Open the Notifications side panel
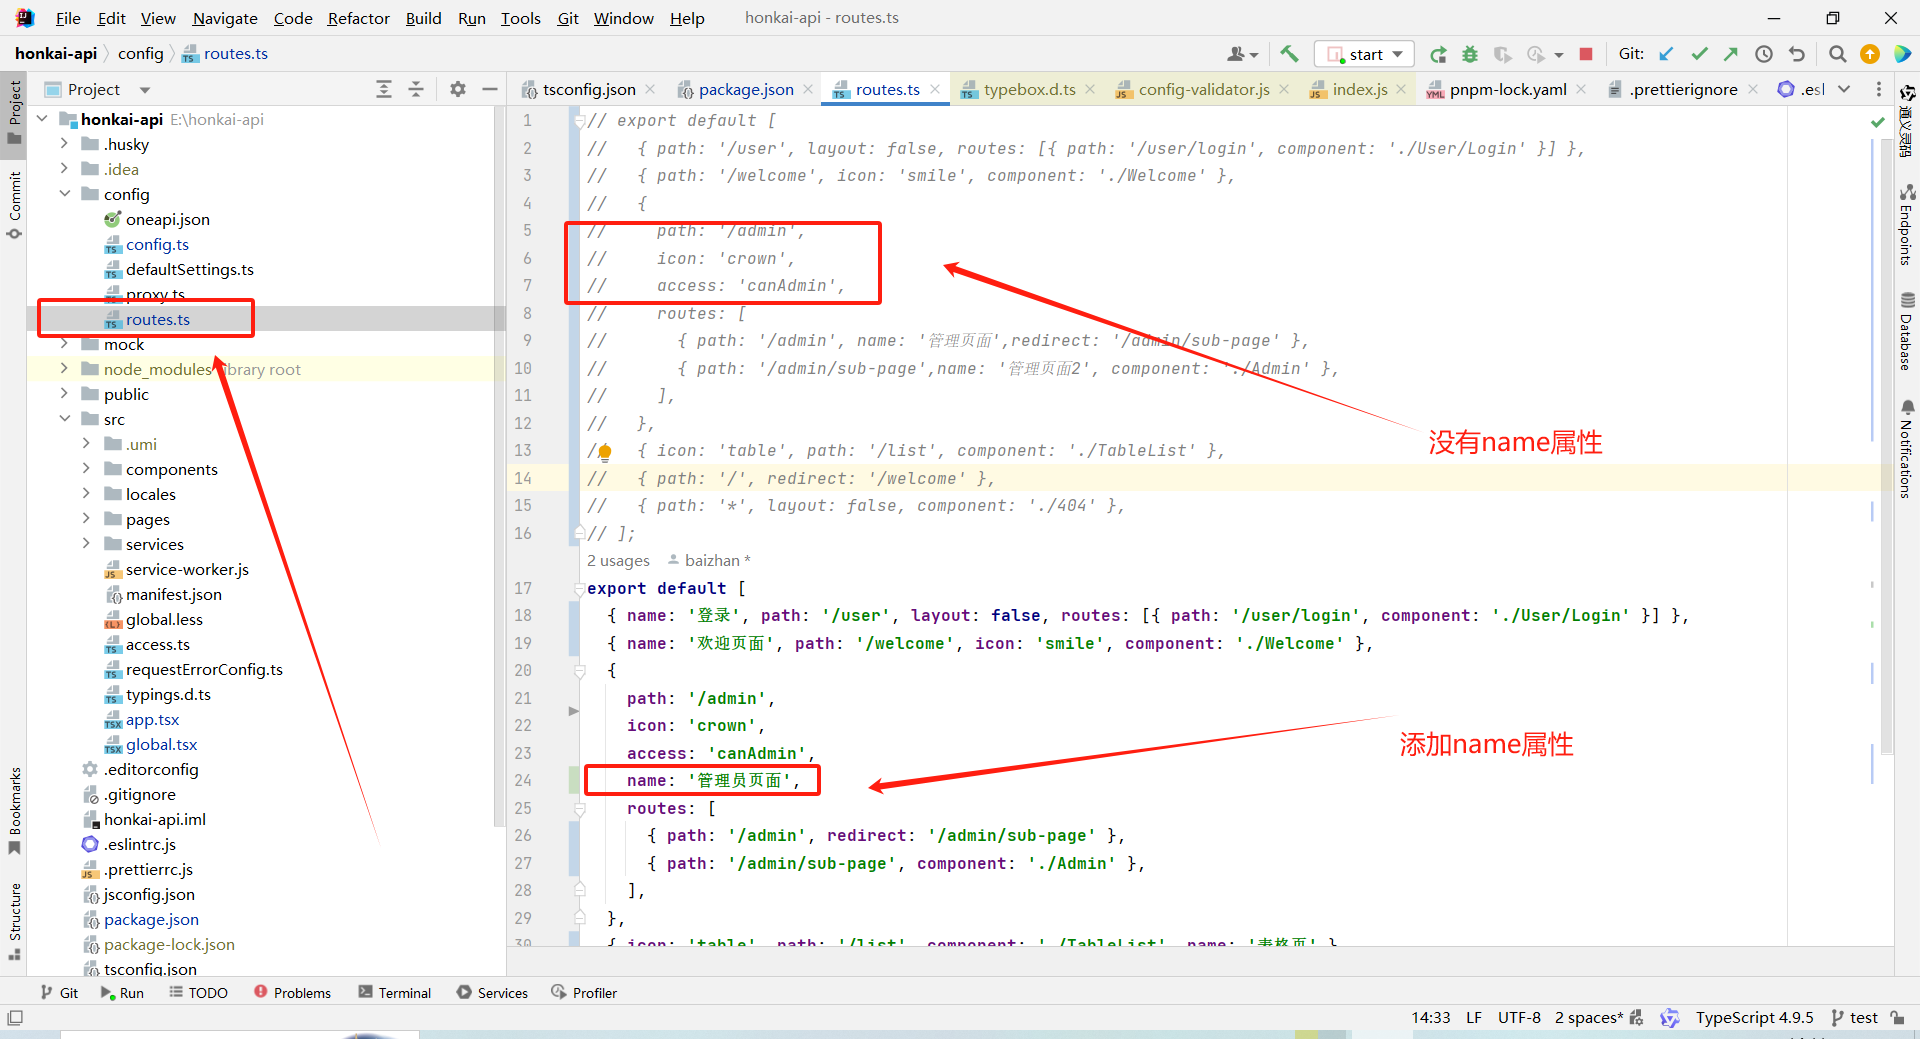Screen dimensions: 1920x1039 point(1907,448)
